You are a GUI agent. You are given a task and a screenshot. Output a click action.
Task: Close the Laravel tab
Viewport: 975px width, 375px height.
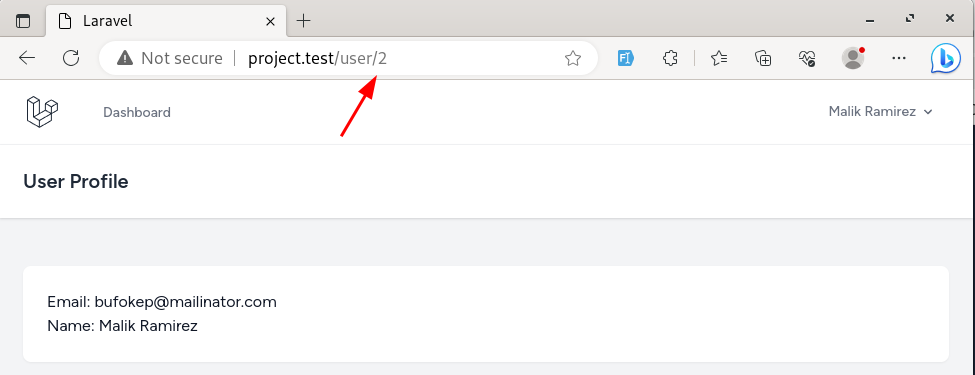coord(270,21)
